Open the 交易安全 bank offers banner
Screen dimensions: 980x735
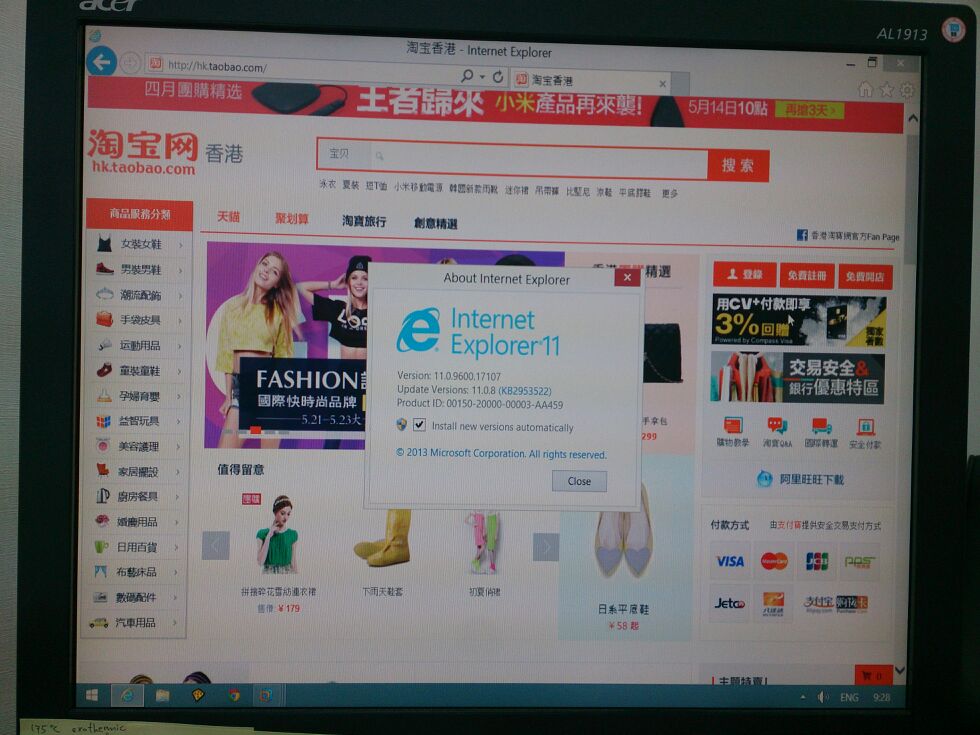(x=798, y=377)
